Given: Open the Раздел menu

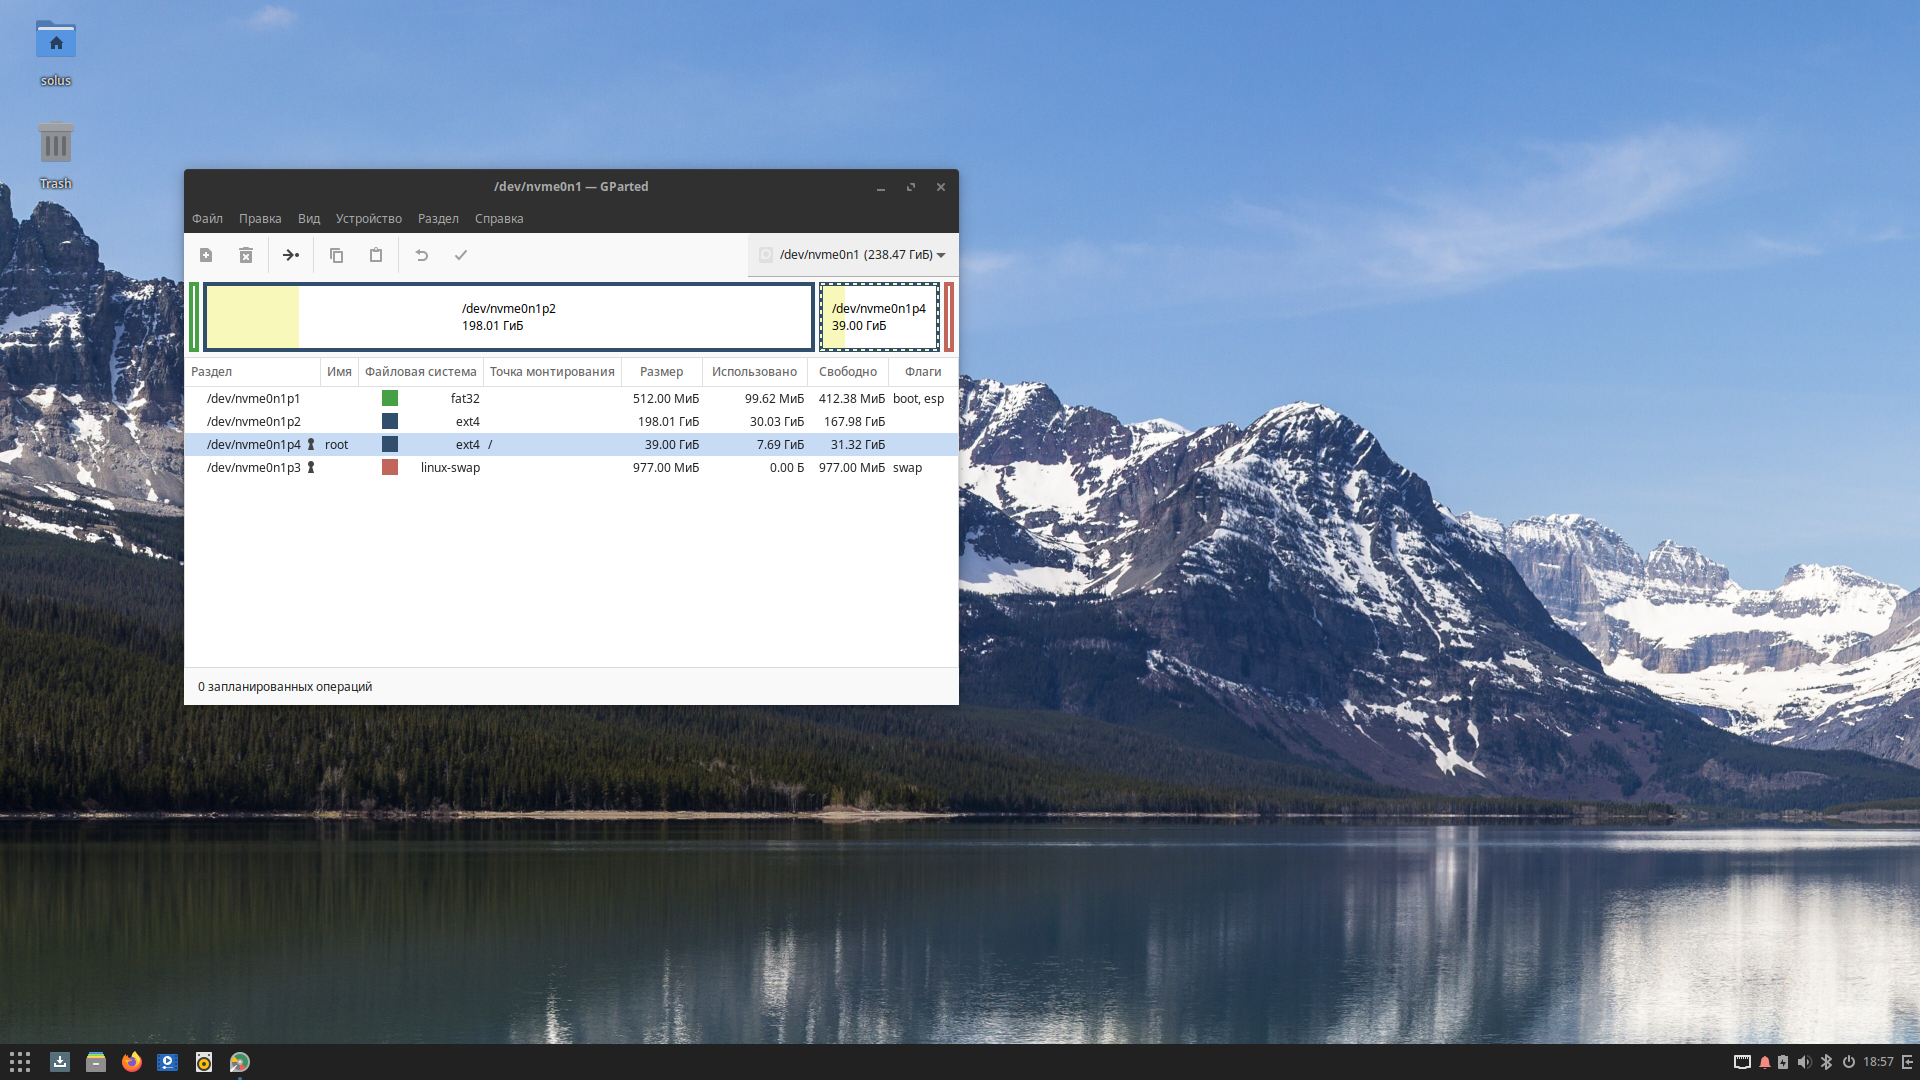Looking at the screenshot, I should (438, 219).
